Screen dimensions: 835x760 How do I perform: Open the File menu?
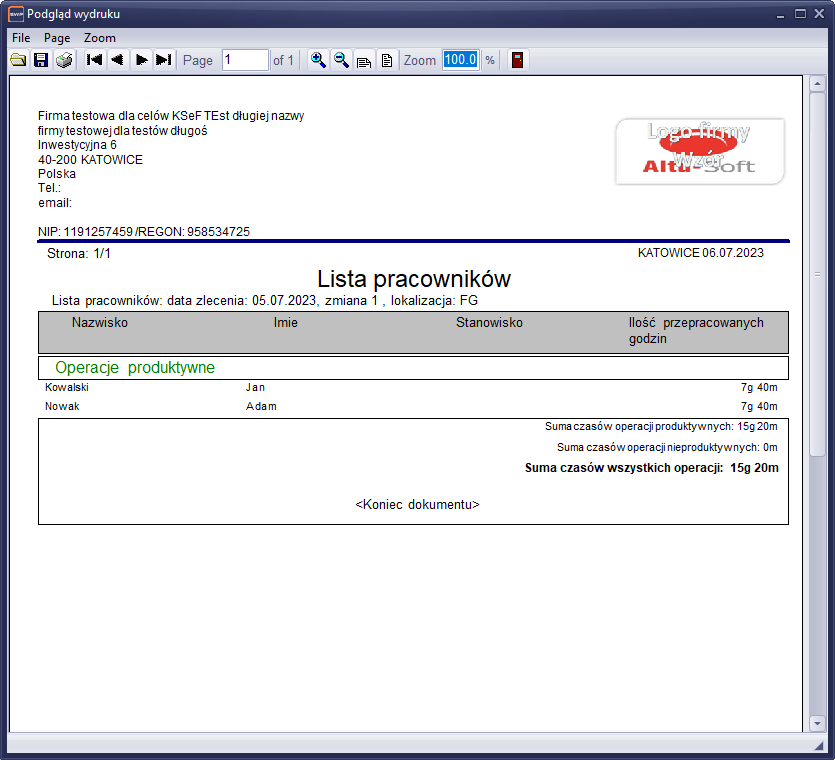click(x=21, y=37)
